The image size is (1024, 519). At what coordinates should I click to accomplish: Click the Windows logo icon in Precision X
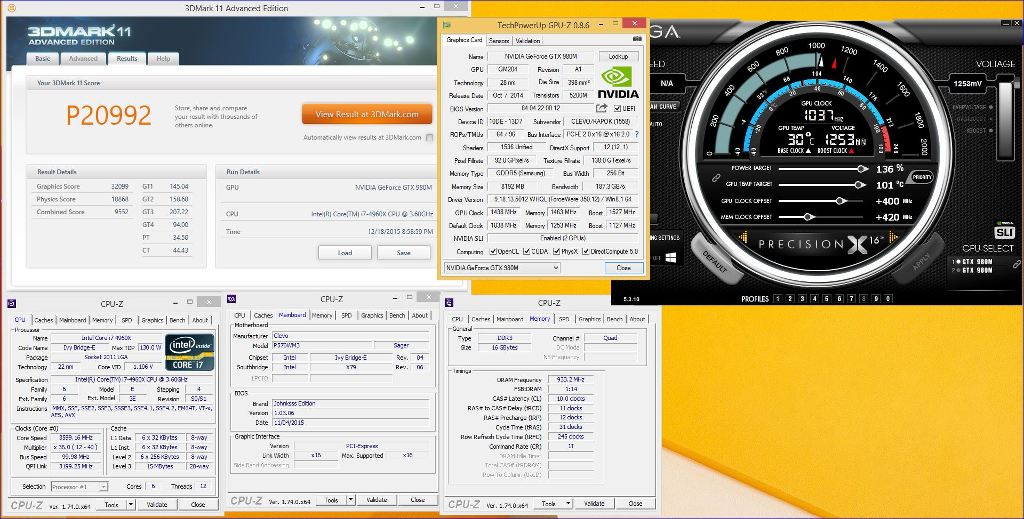point(669,257)
